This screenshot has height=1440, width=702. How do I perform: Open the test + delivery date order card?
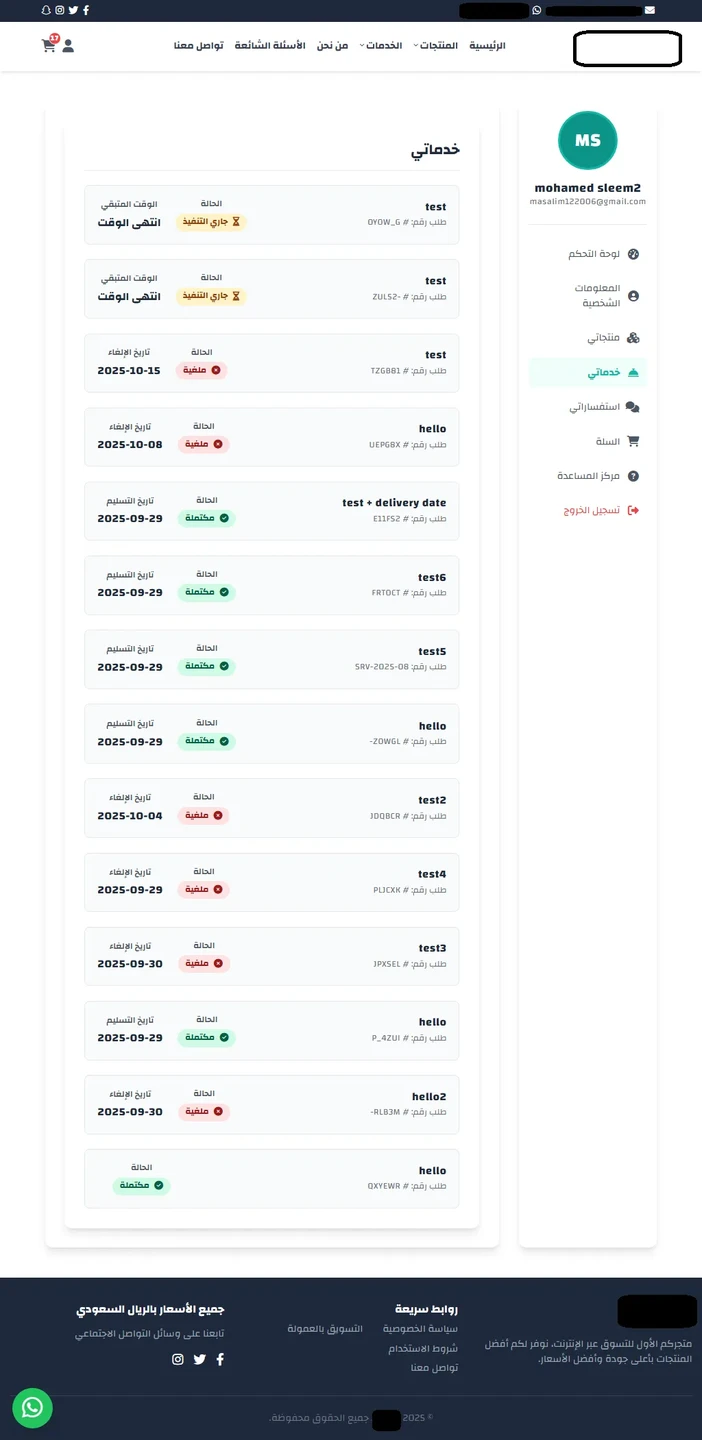(x=271, y=511)
